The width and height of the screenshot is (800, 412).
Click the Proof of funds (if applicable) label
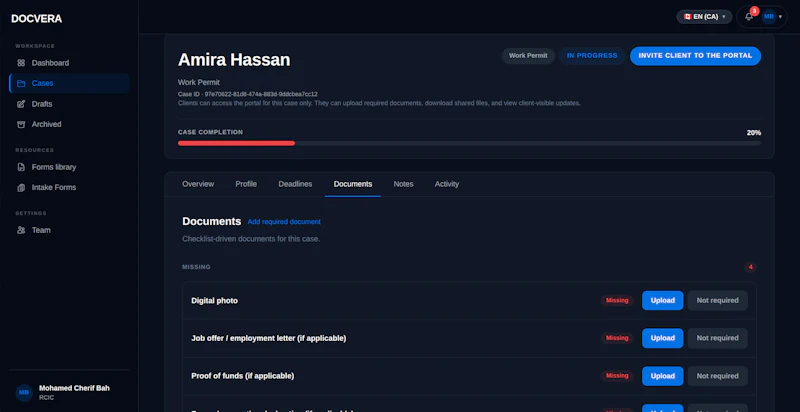[242, 376]
